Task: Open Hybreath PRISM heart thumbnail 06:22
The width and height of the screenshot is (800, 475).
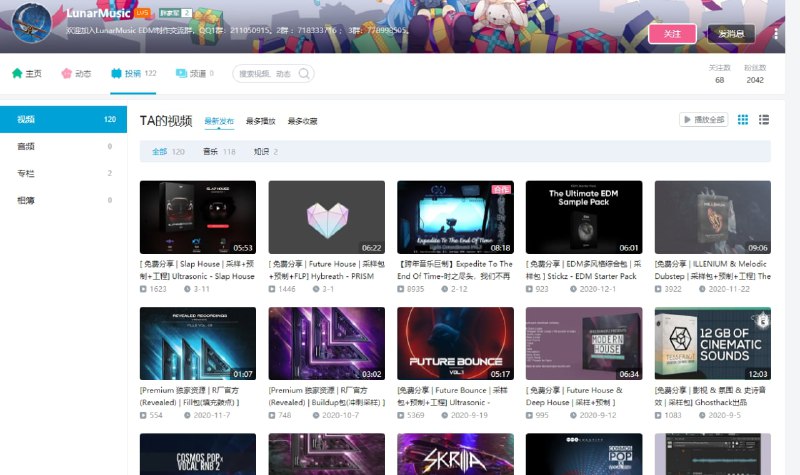Action: [x=327, y=217]
